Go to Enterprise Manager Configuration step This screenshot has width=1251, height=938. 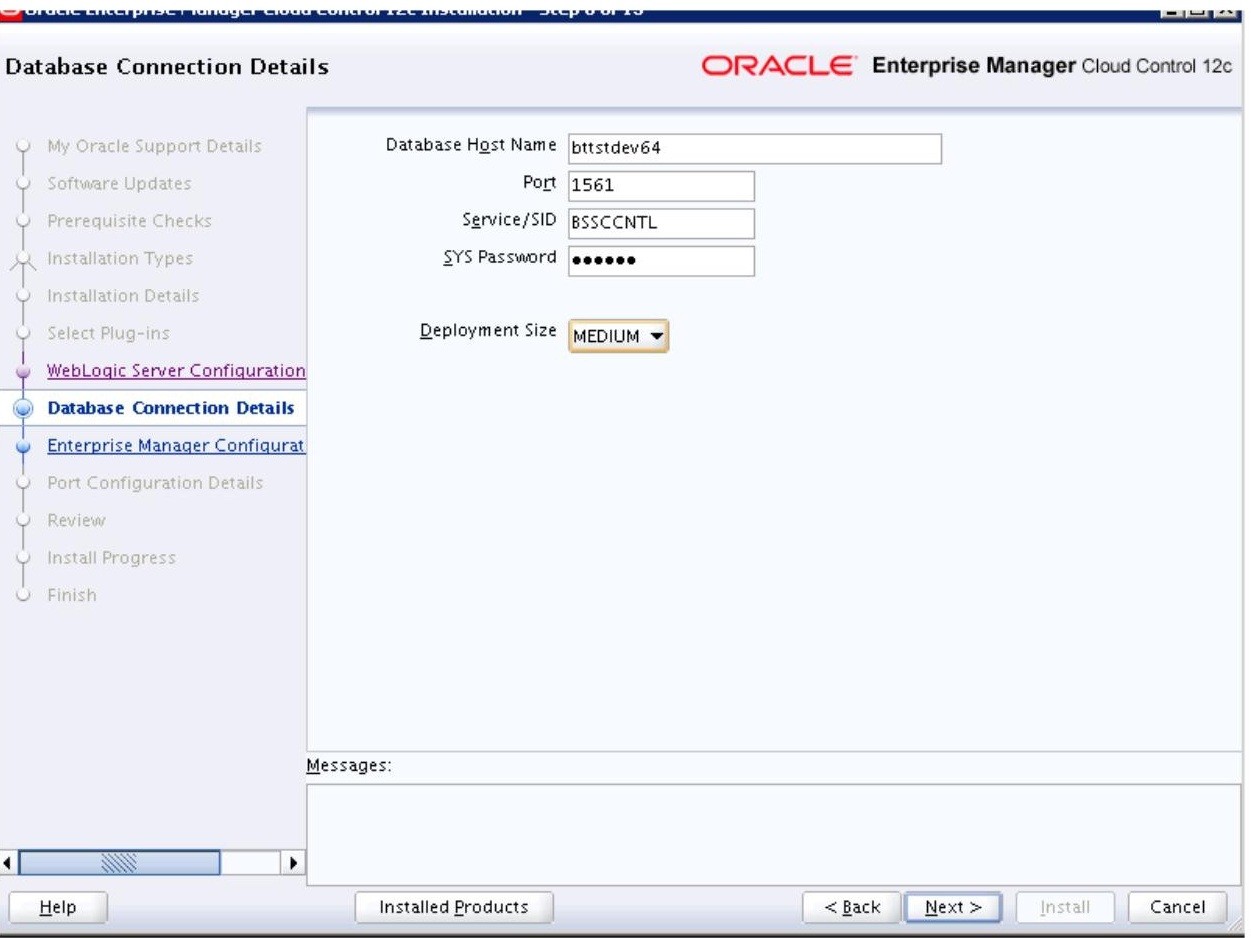(176, 445)
